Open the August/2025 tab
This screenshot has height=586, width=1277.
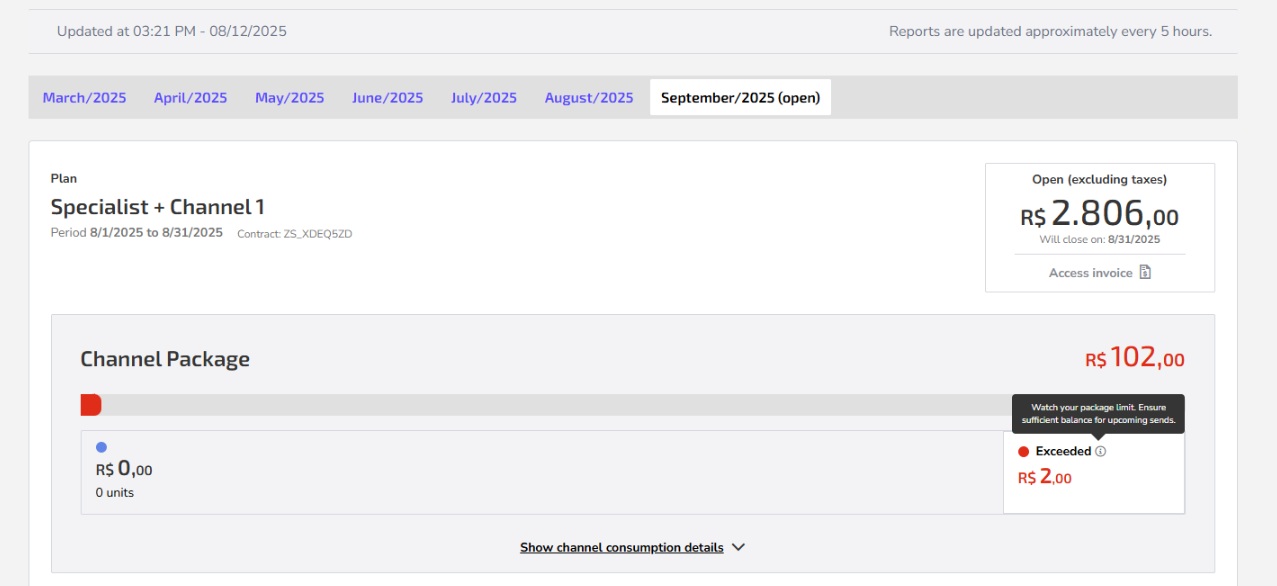click(x=589, y=98)
